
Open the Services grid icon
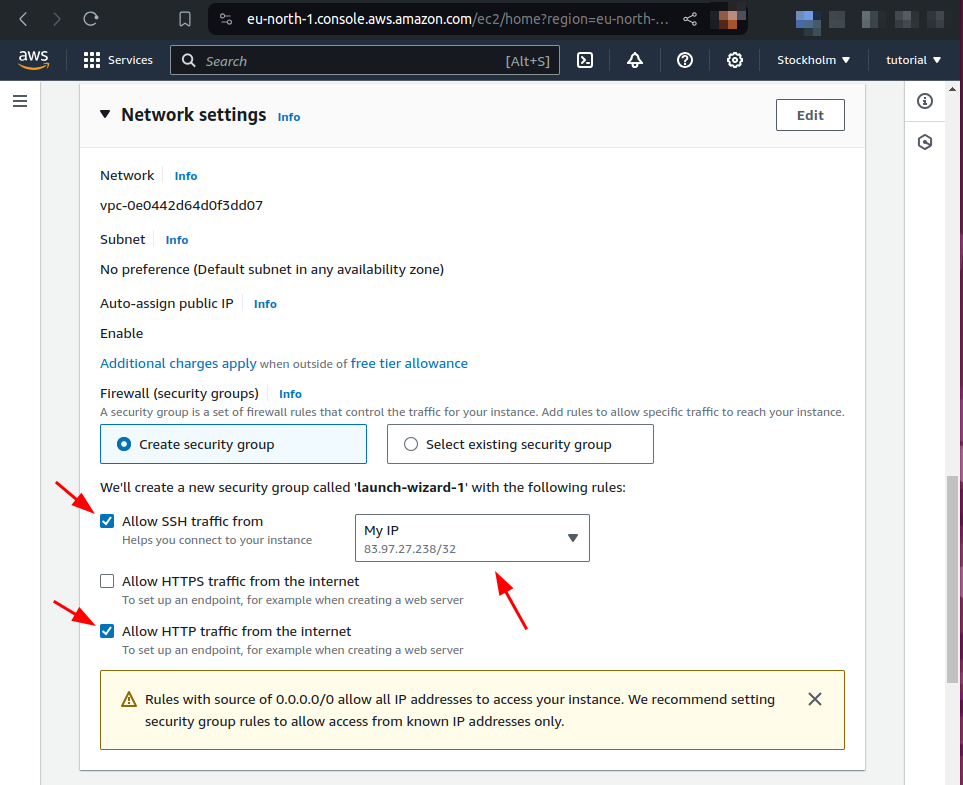coord(91,60)
